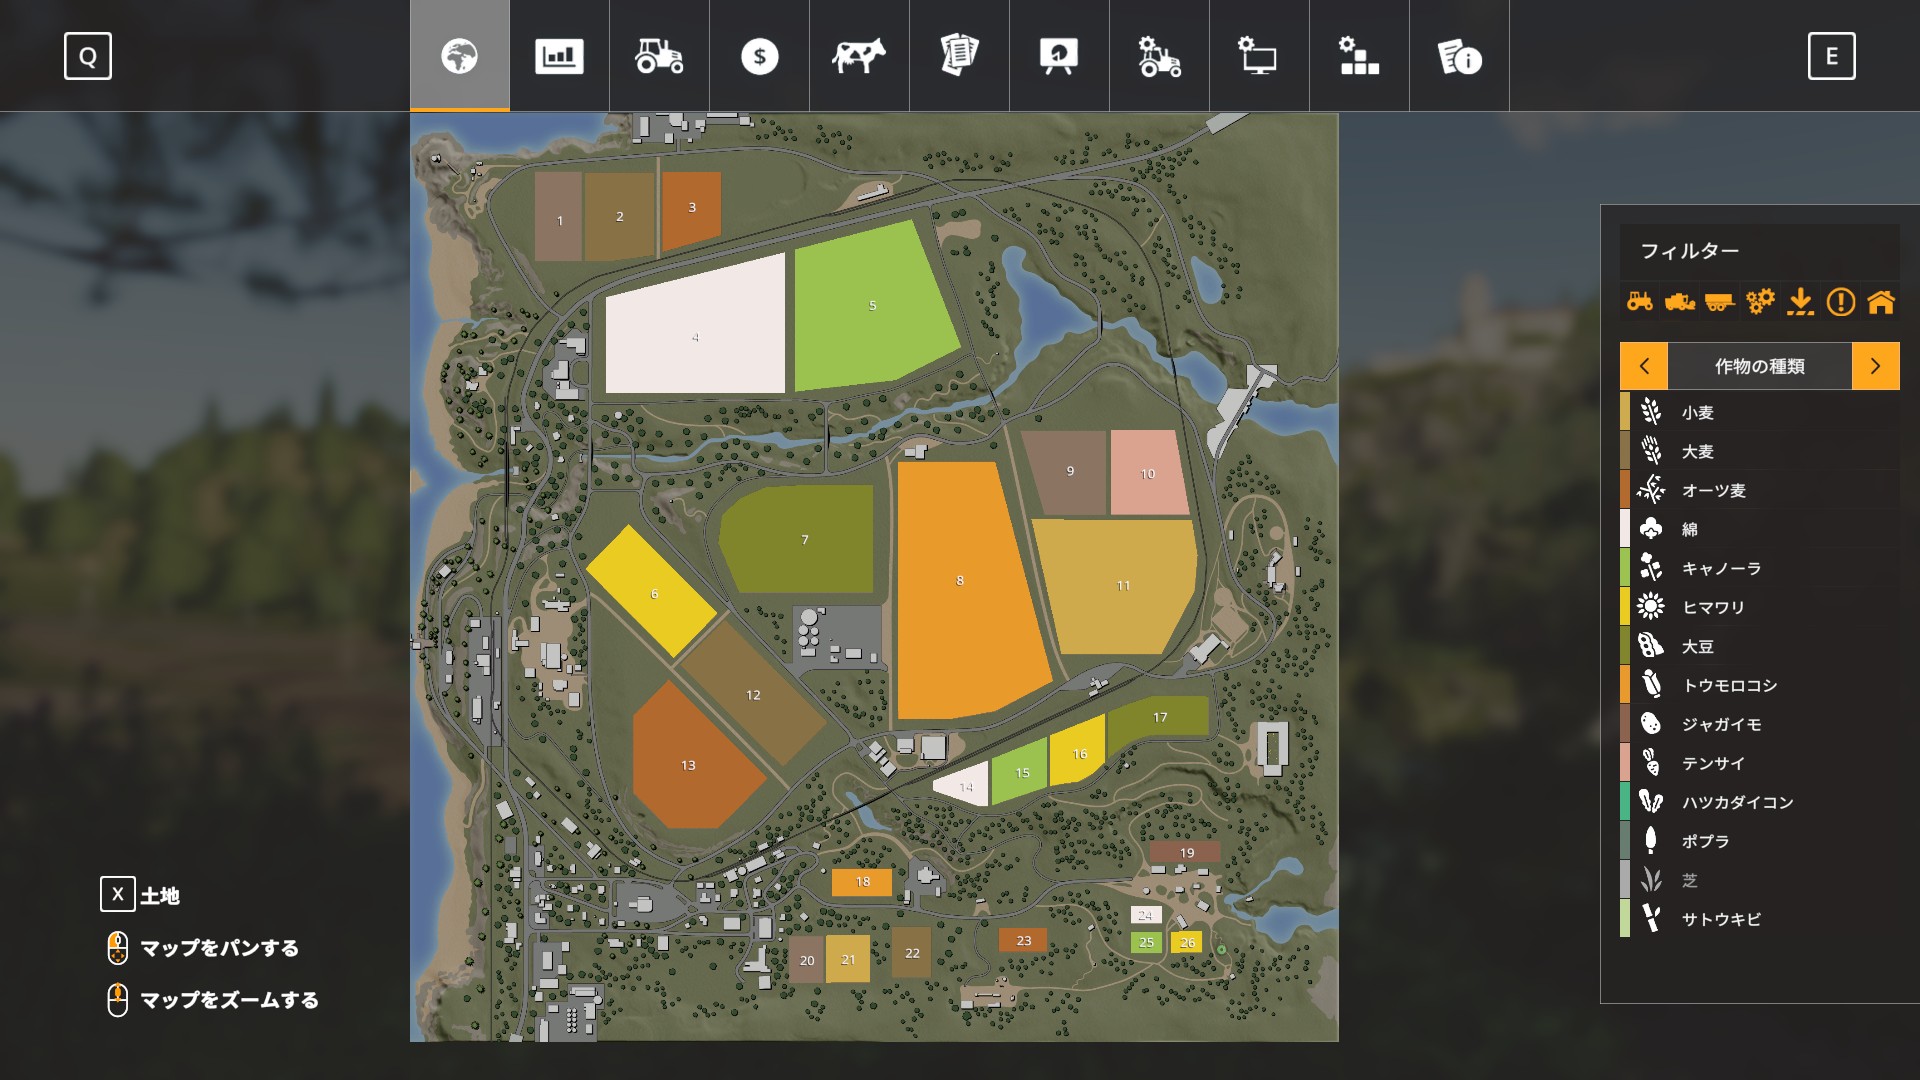Open the animals tab with cow icon
Image resolution: width=1920 pixels, height=1080 pixels.
859,56
